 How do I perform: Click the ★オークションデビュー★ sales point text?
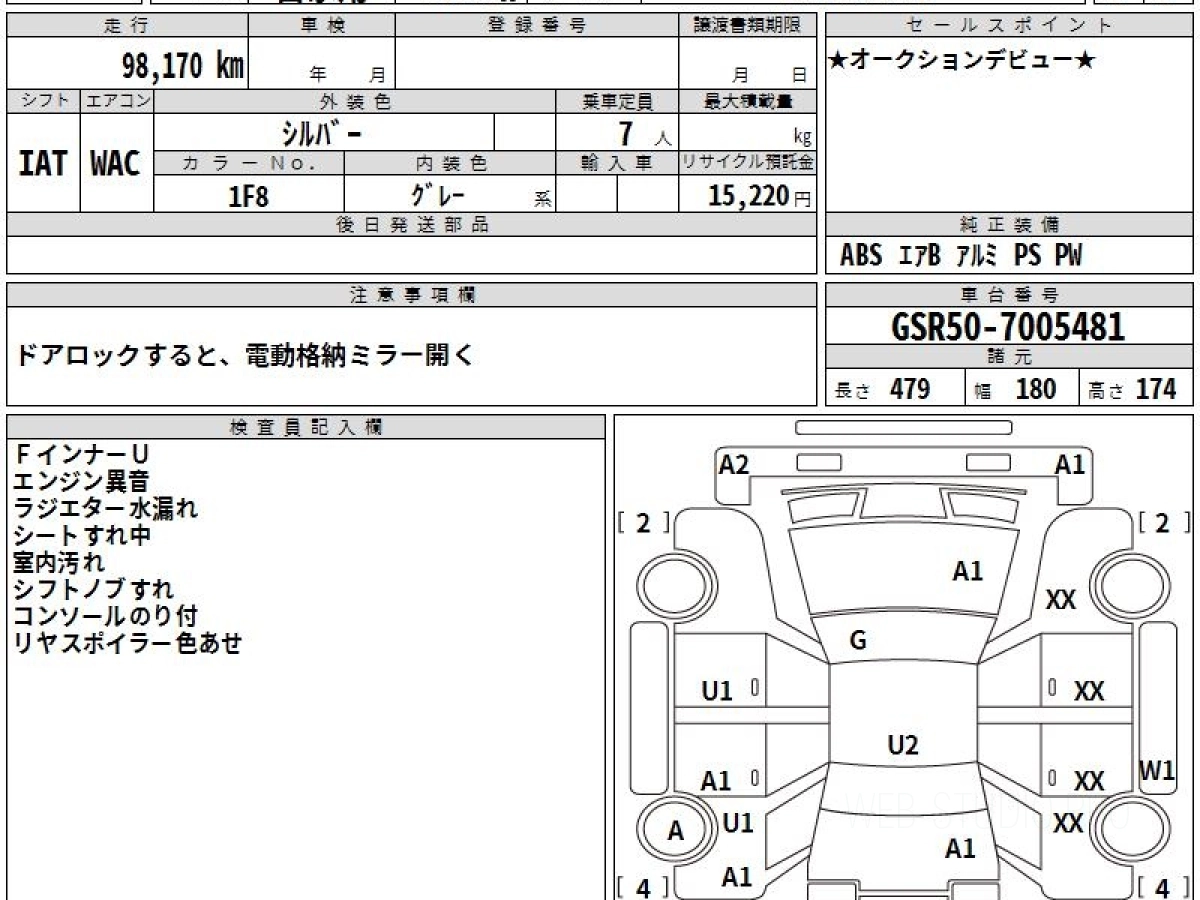click(962, 61)
